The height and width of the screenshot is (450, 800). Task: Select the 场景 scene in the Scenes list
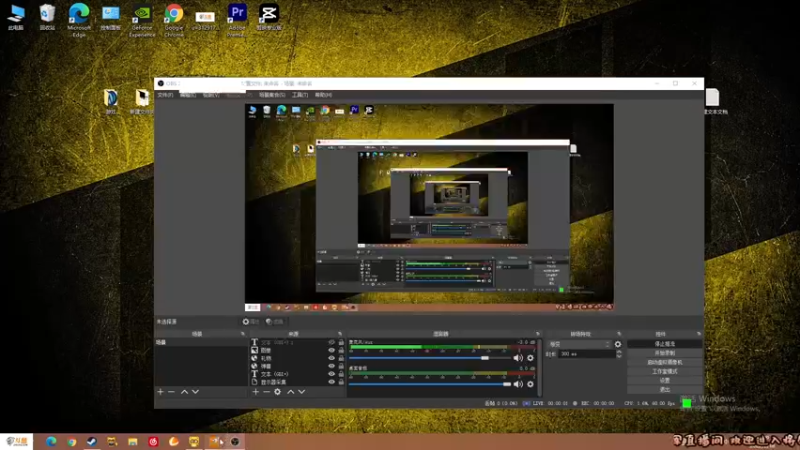[x=201, y=342]
